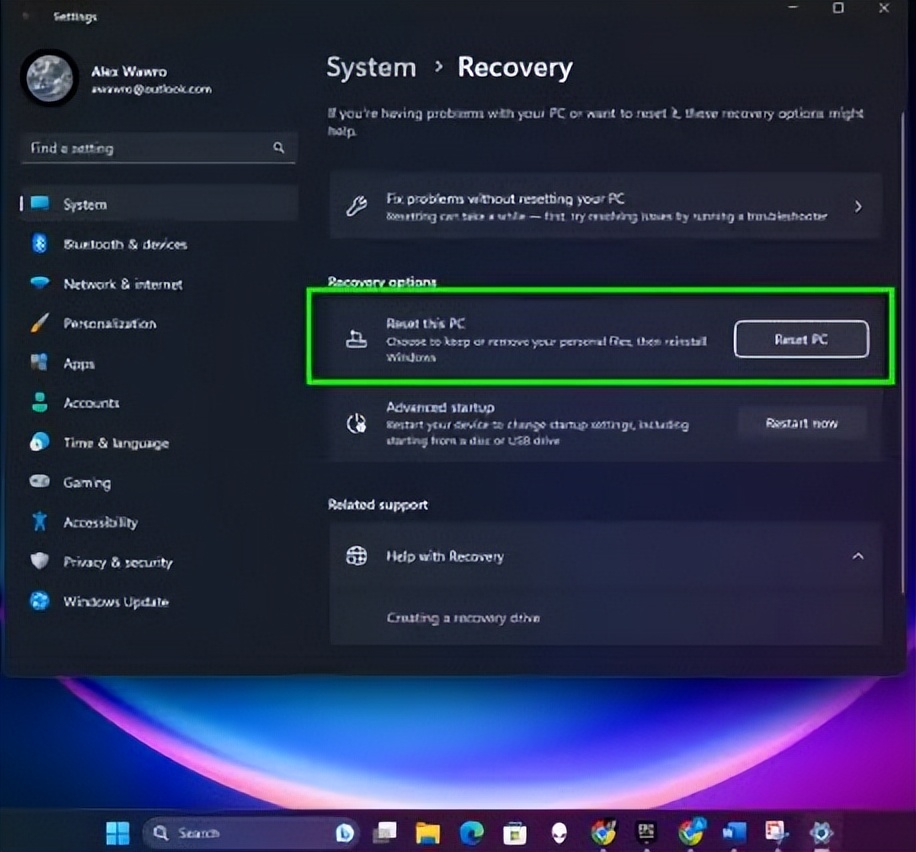Open Gaming settings via the controller icon
This screenshot has height=852, width=916.
point(38,482)
